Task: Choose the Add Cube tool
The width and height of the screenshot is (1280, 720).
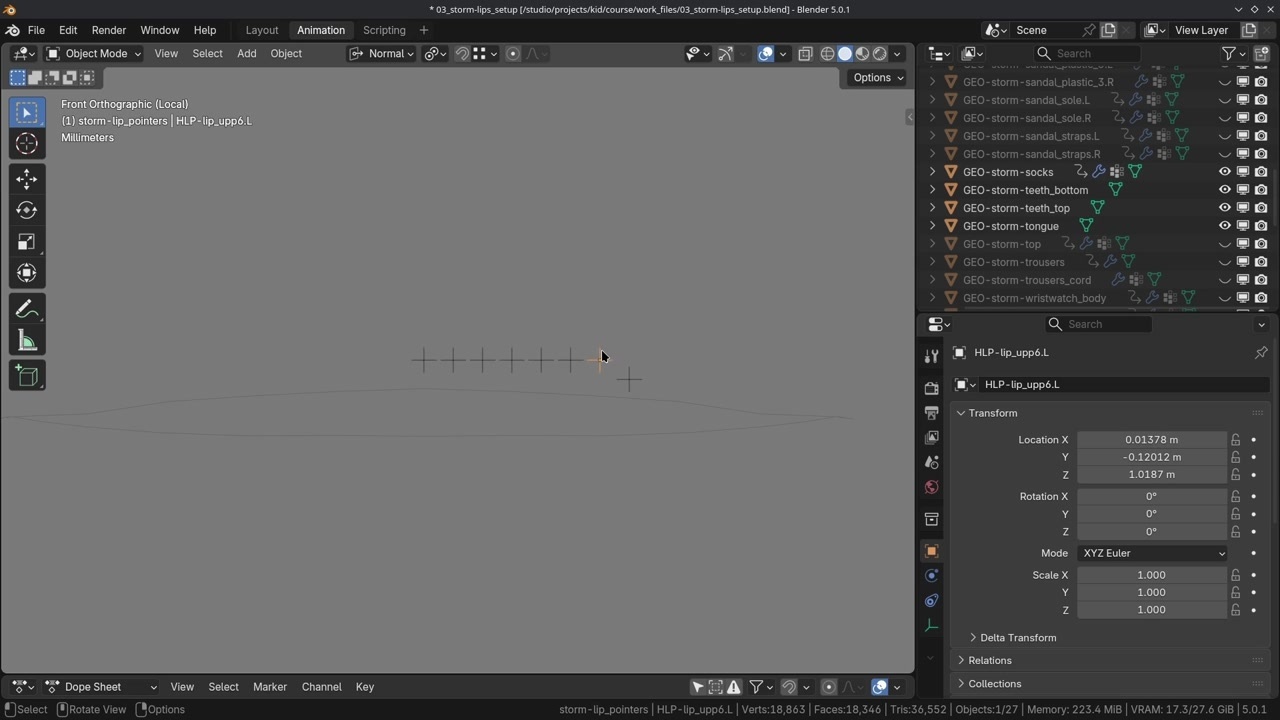Action: pyautogui.click(x=27, y=376)
